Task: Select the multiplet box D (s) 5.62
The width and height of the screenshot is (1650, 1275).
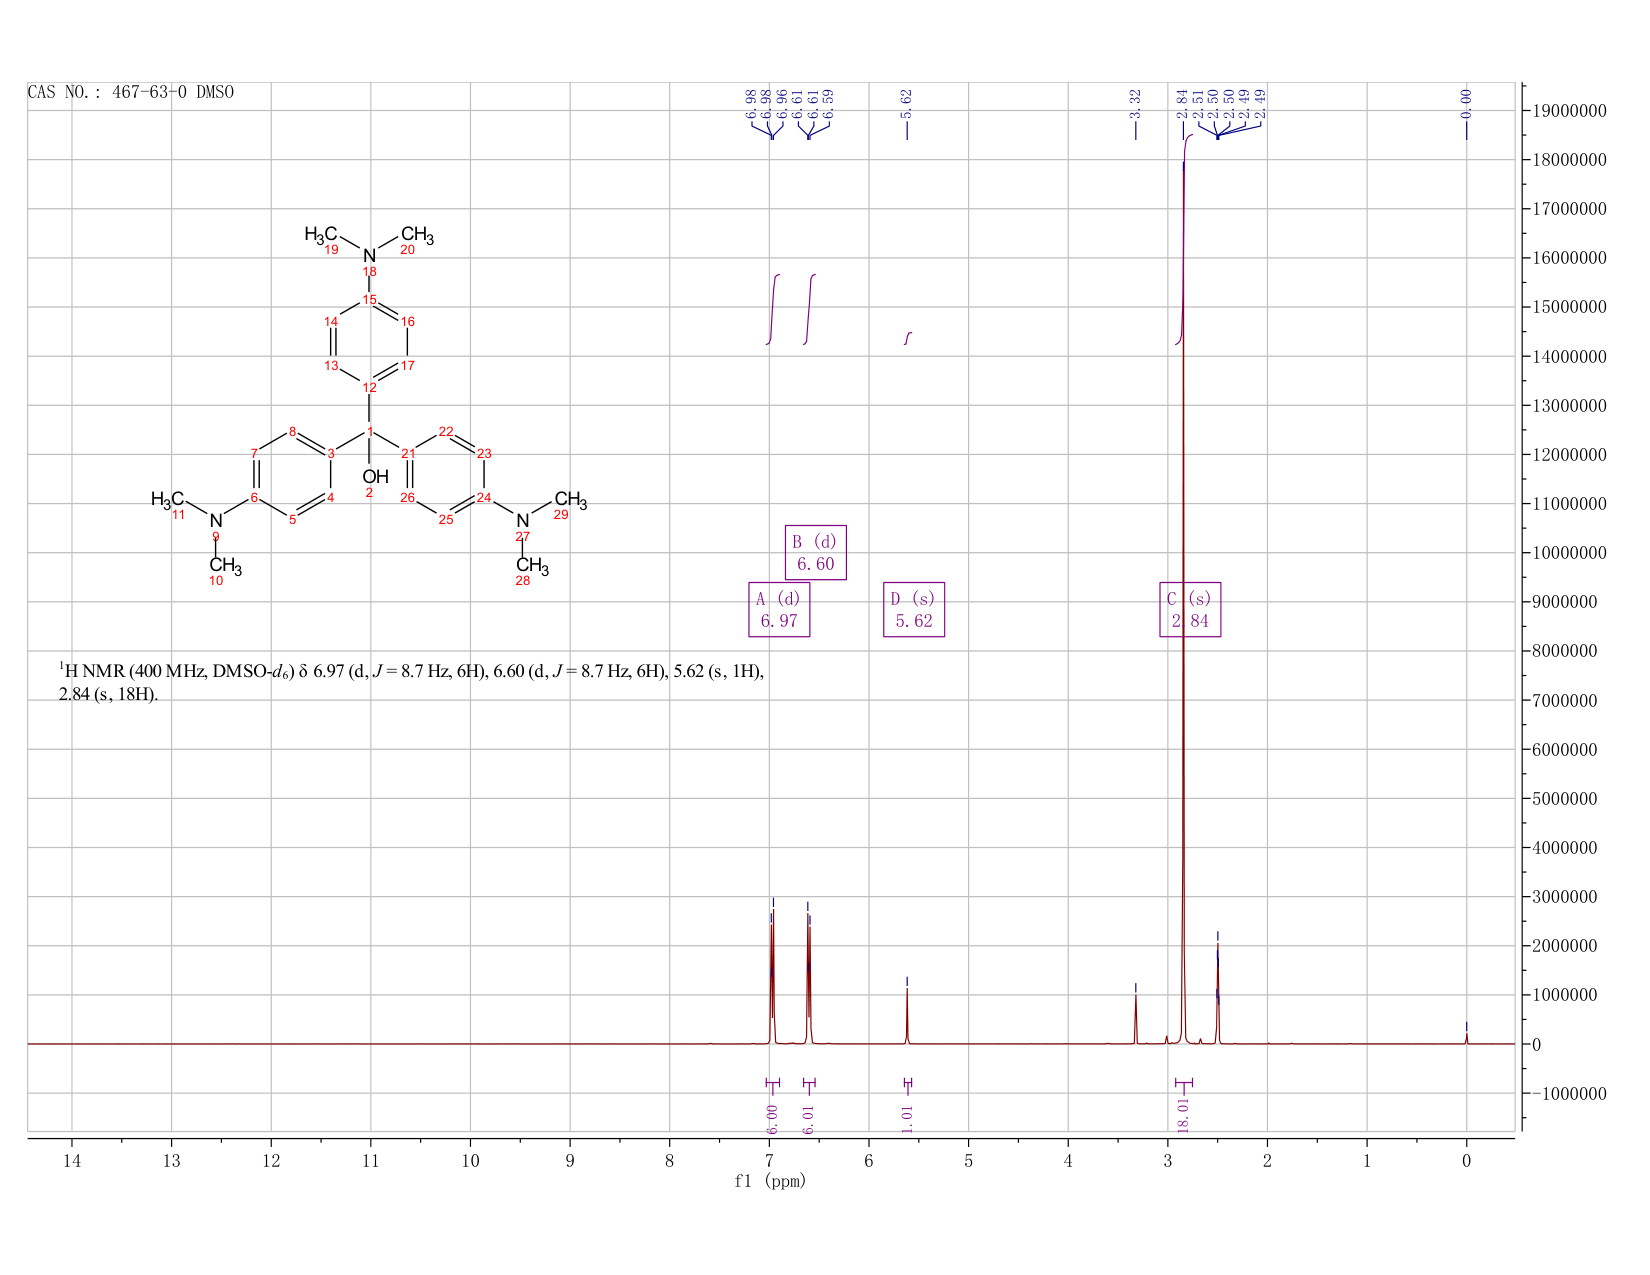Action: [914, 609]
